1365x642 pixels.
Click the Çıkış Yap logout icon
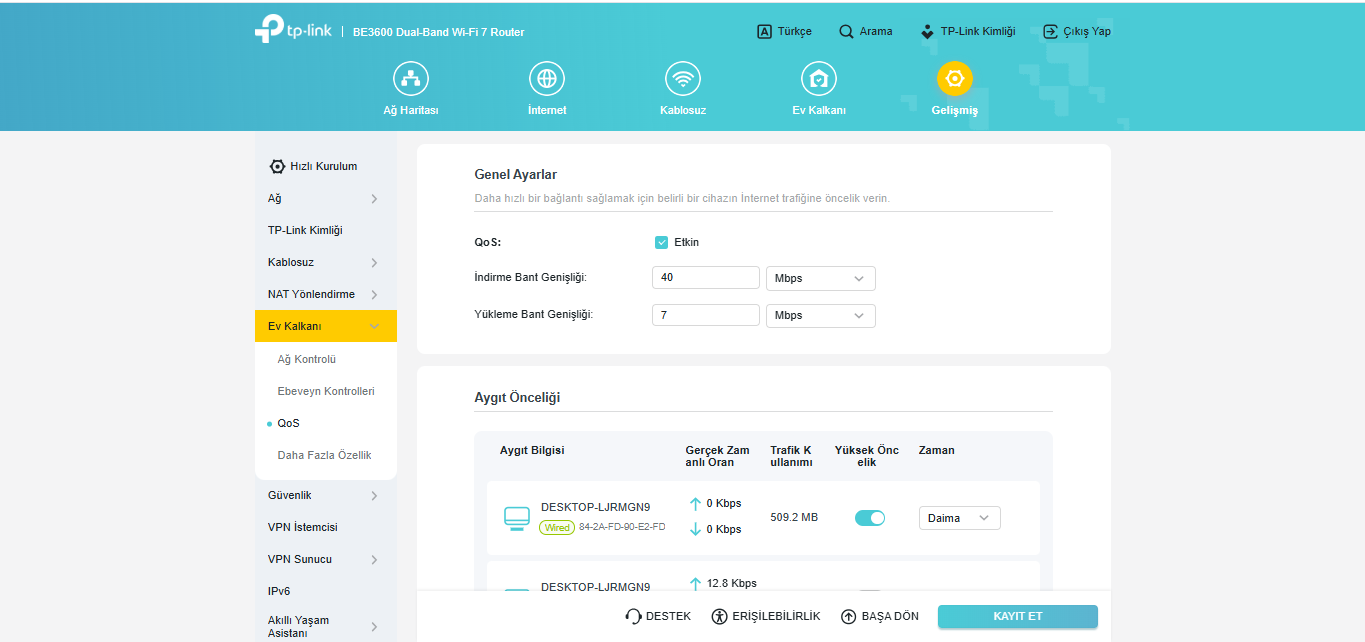click(1050, 31)
